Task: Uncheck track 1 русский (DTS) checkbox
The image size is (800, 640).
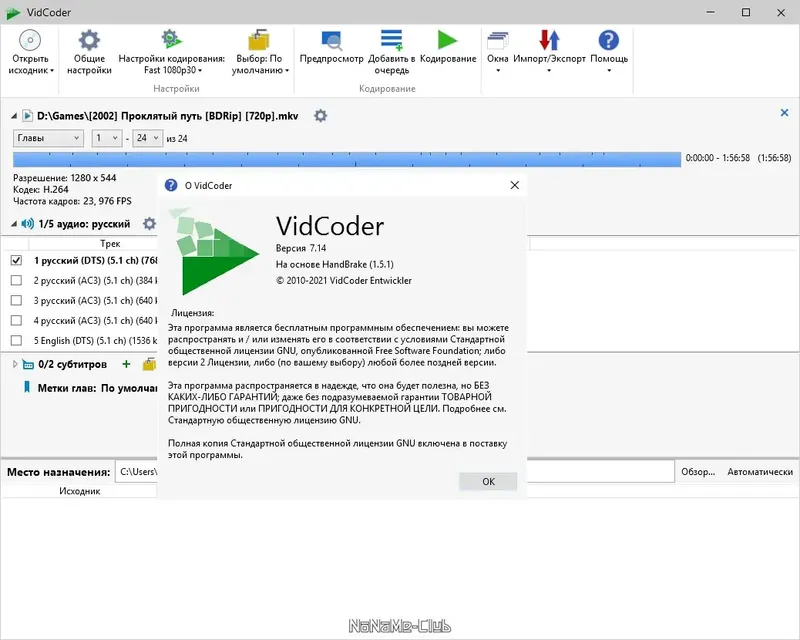Action: click(x=16, y=260)
